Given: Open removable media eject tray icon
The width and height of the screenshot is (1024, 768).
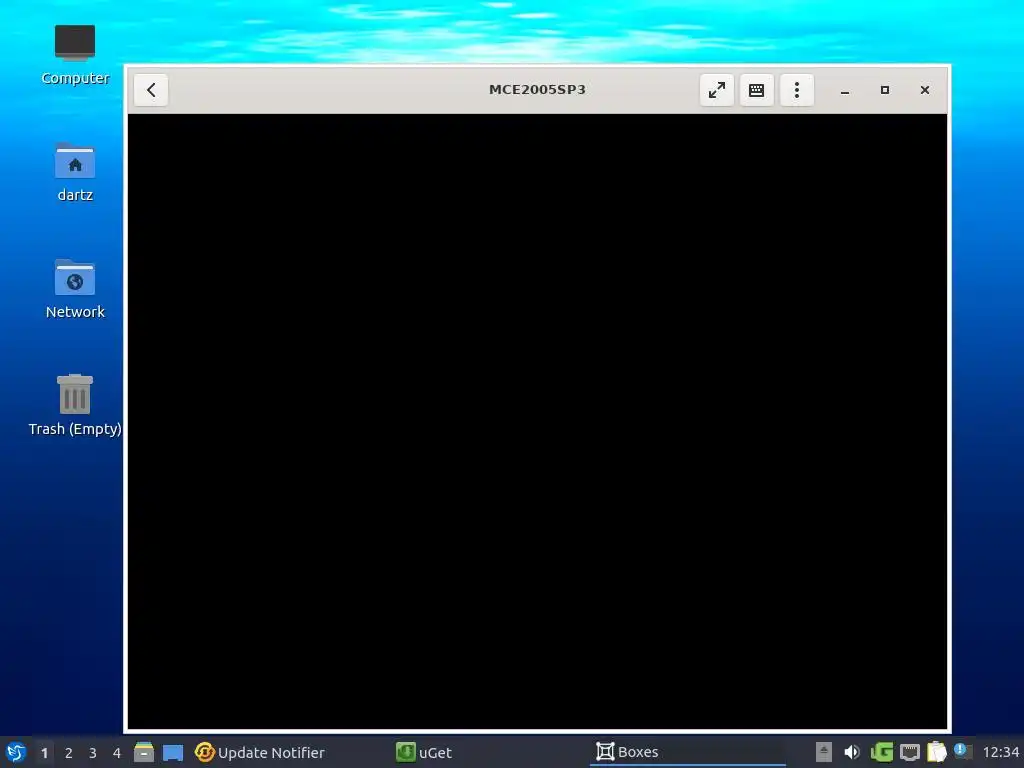Looking at the screenshot, I should coord(824,752).
